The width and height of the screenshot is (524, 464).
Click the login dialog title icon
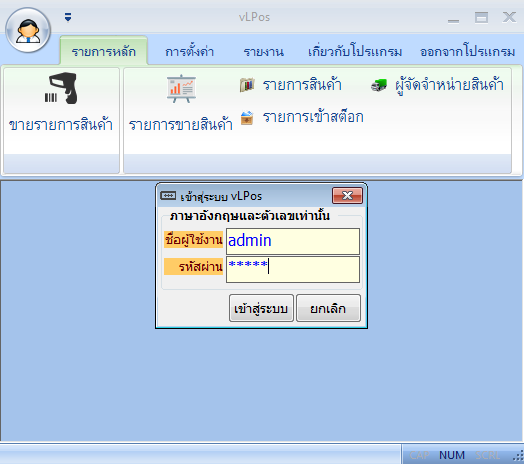pos(168,195)
